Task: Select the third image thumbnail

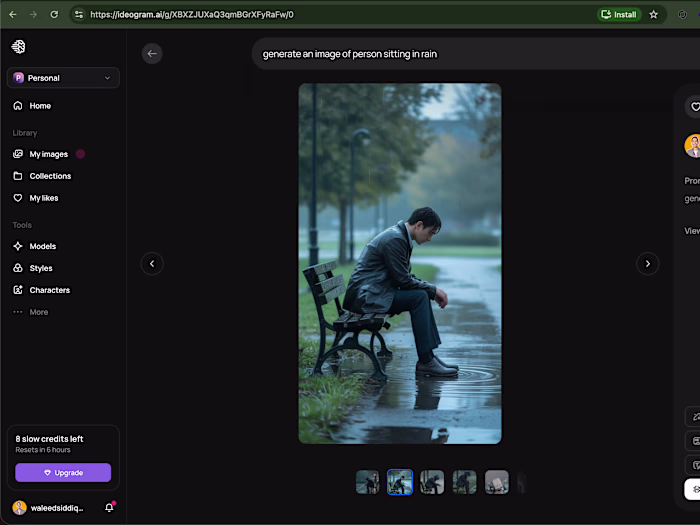Action: click(x=432, y=482)
